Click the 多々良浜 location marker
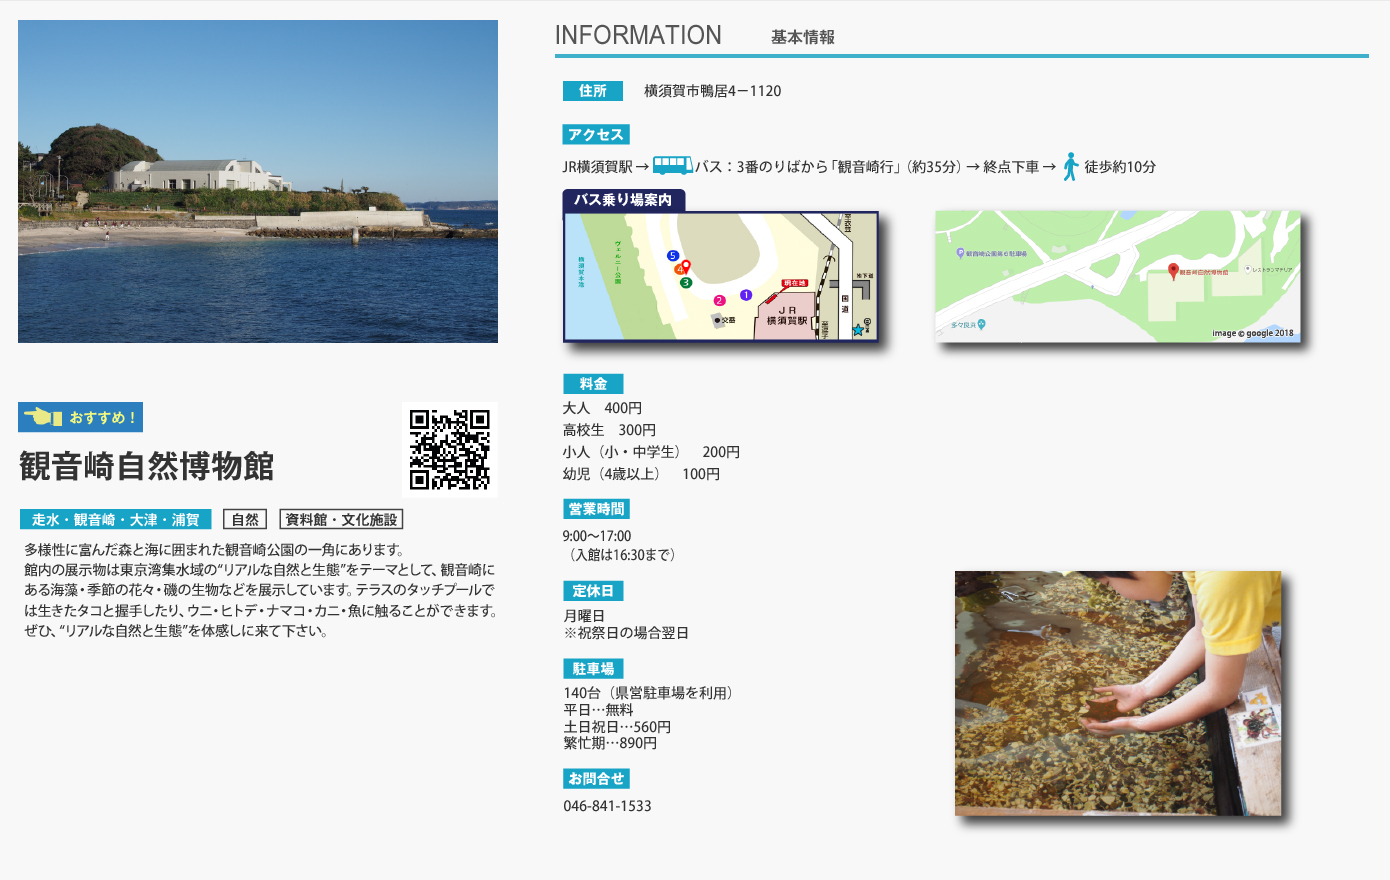The width and height of the screenshot is (1390, 880). click(x=981, y=324)
